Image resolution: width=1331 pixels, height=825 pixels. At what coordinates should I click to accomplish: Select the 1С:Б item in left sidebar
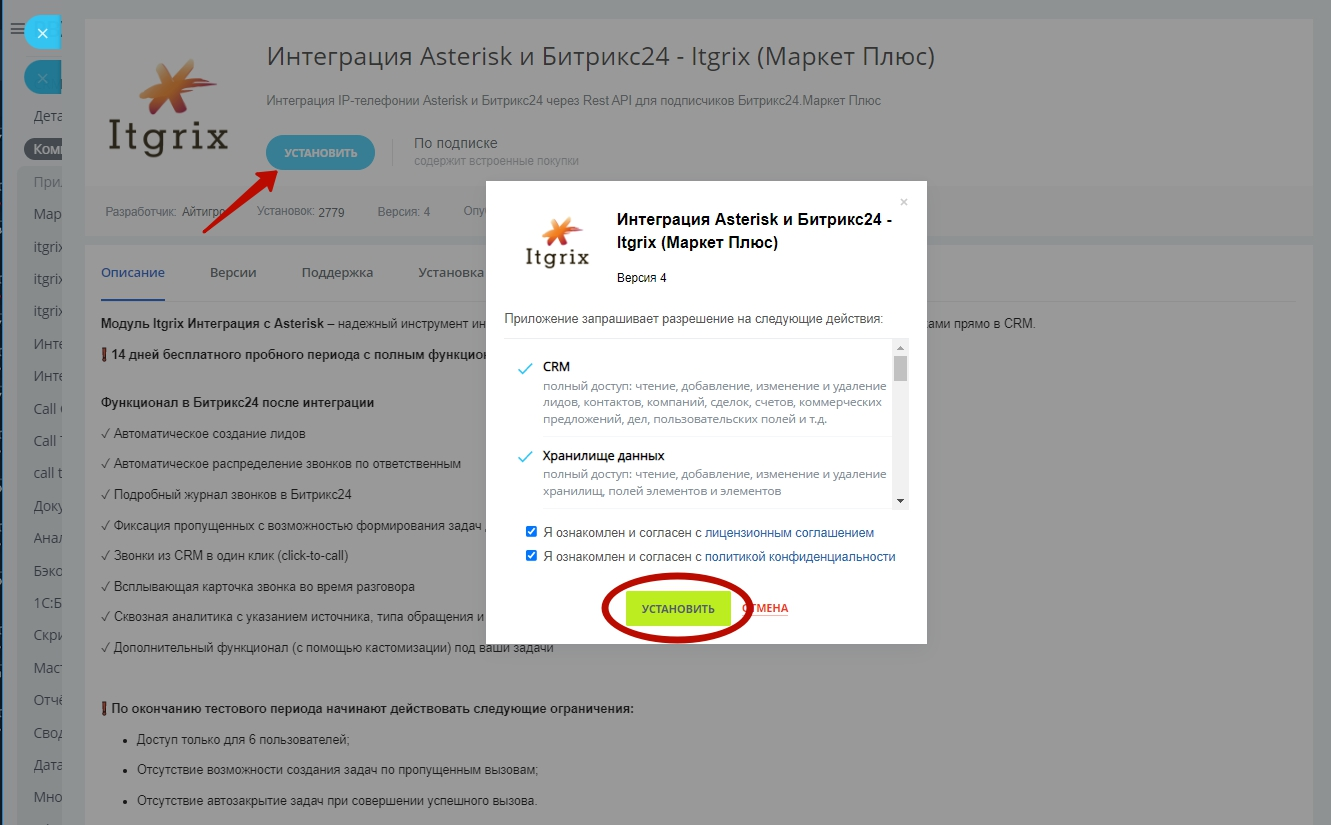tap(48, 603)
